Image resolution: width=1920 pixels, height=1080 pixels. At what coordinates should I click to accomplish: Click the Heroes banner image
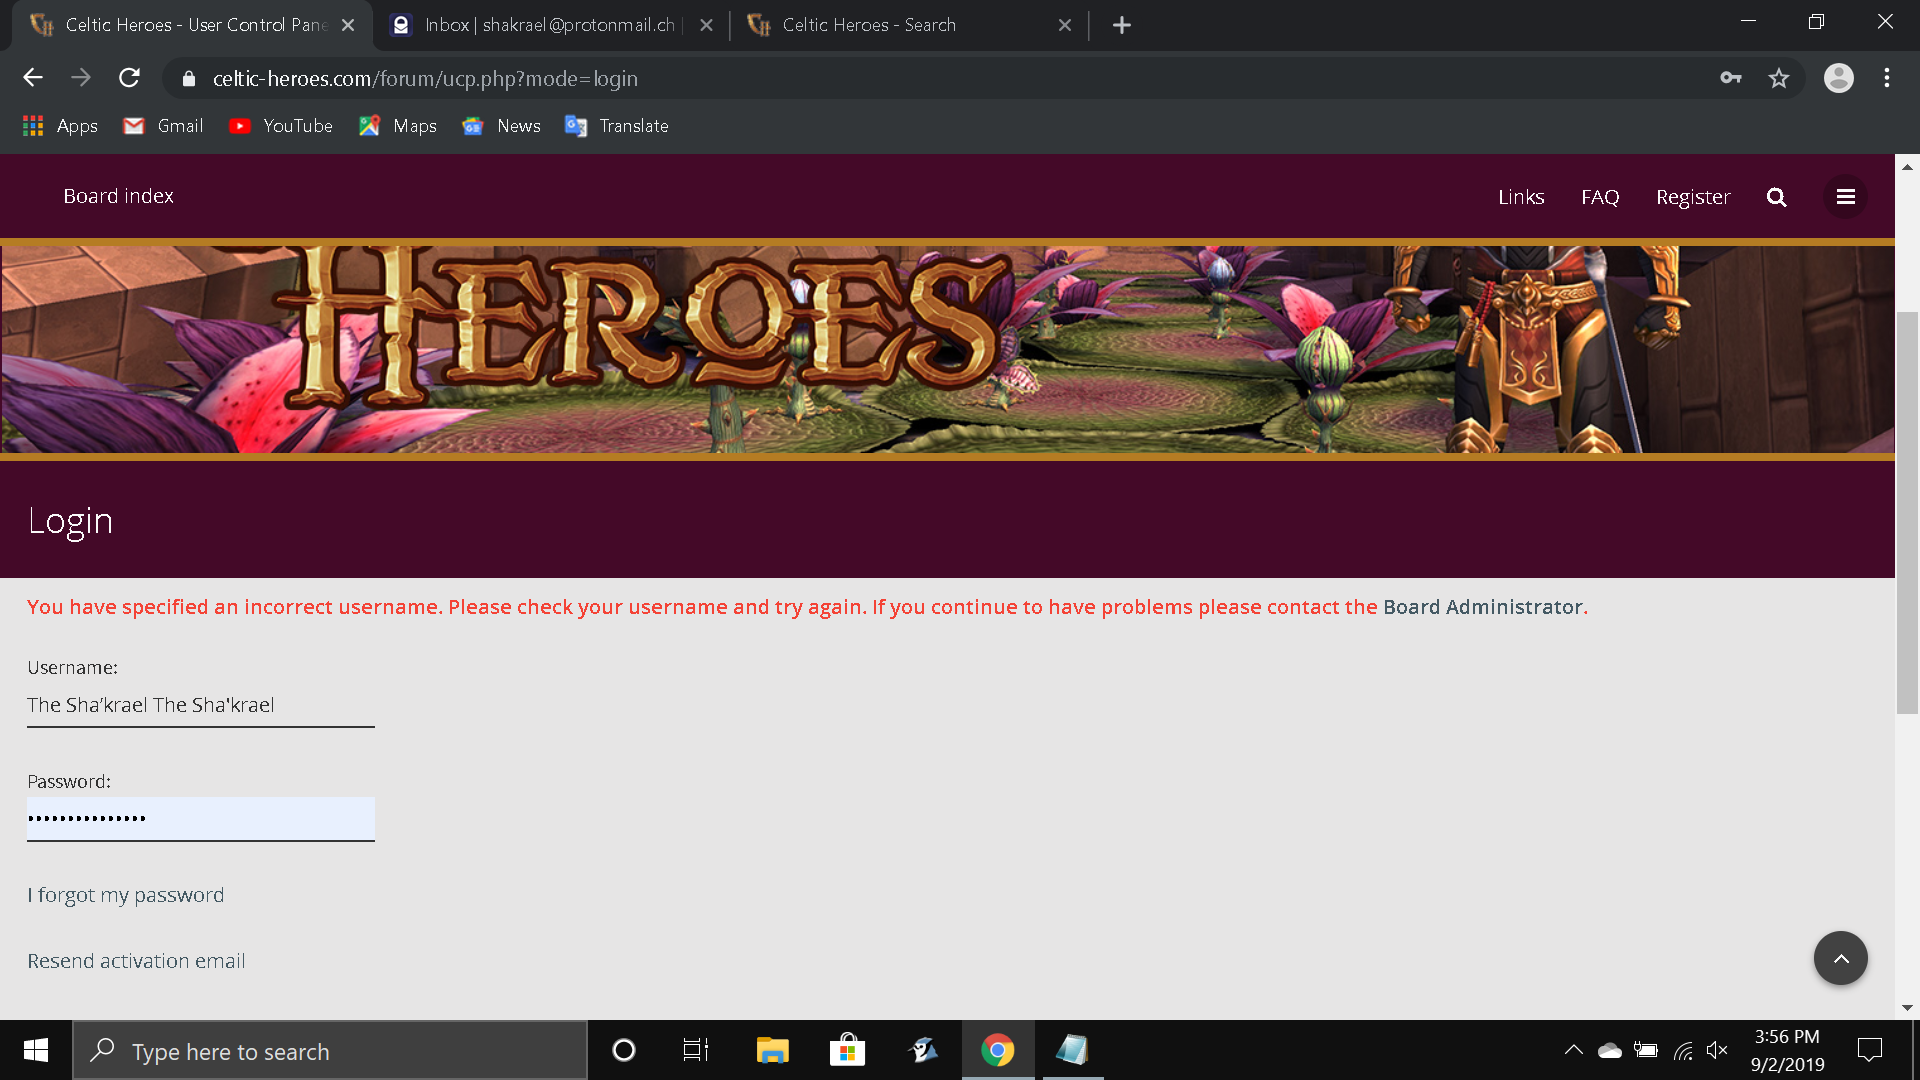[x=947, y=349]
